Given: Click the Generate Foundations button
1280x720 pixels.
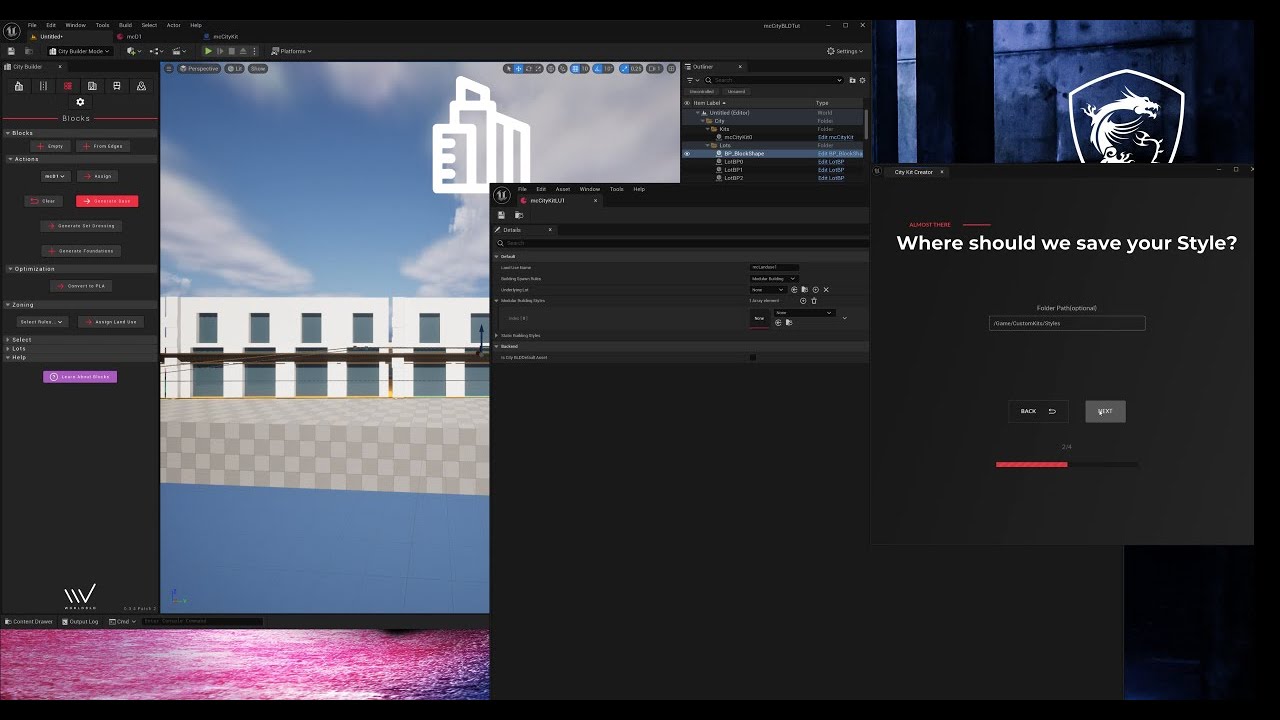Looking at the screenshot, I should tap(81, 251).
